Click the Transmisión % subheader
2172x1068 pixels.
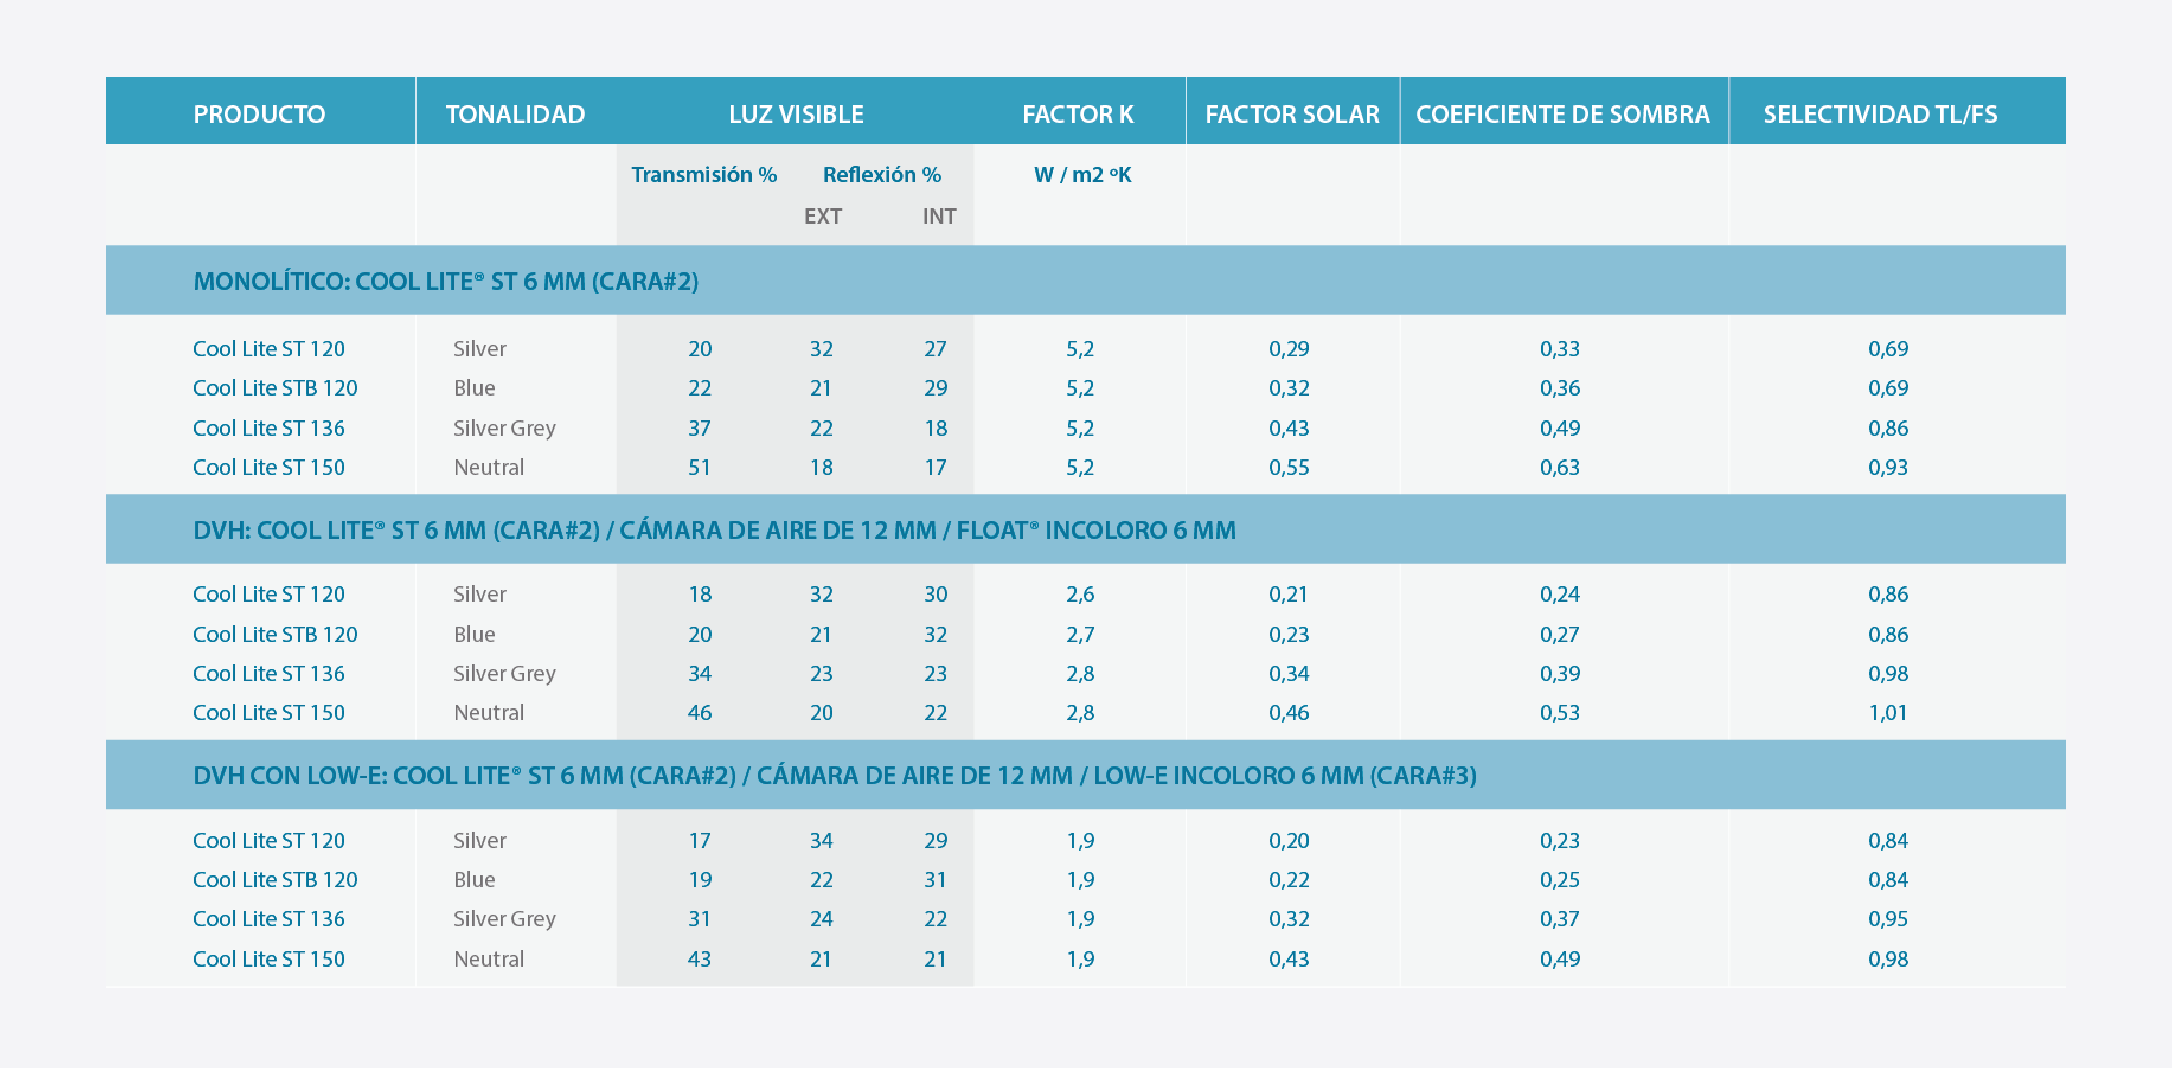704,175
